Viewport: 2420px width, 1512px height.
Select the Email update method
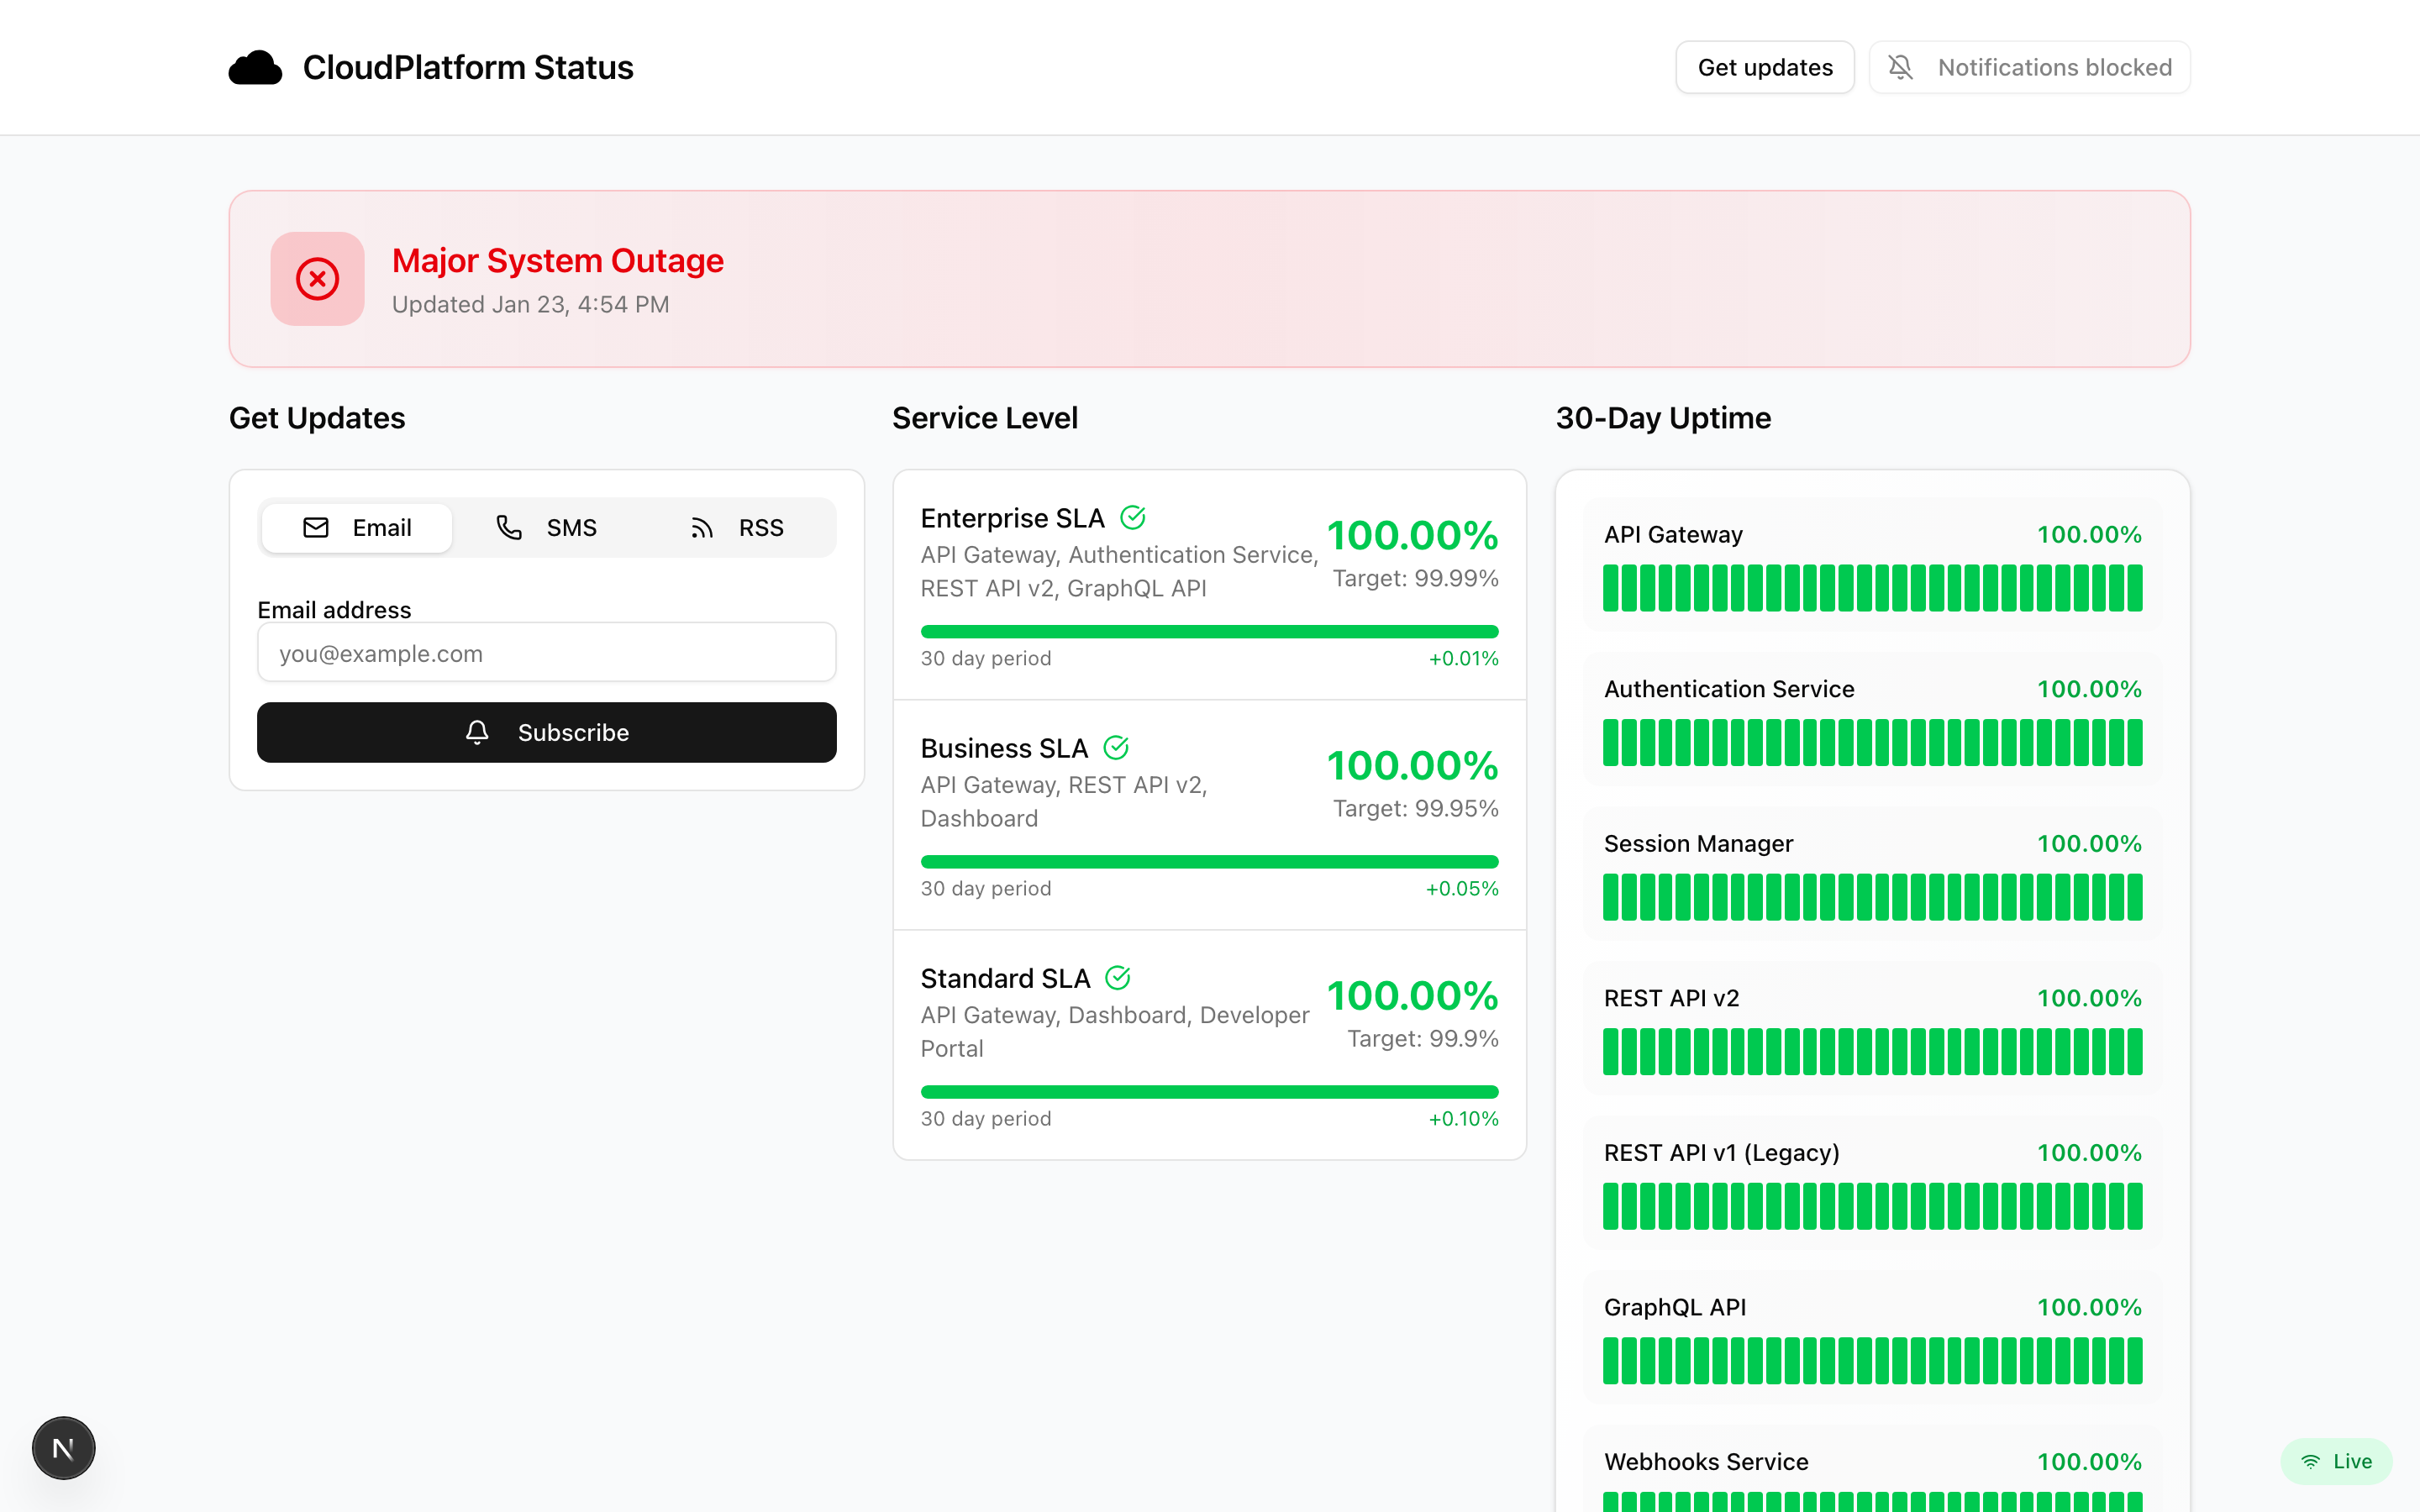pos(356,527)
